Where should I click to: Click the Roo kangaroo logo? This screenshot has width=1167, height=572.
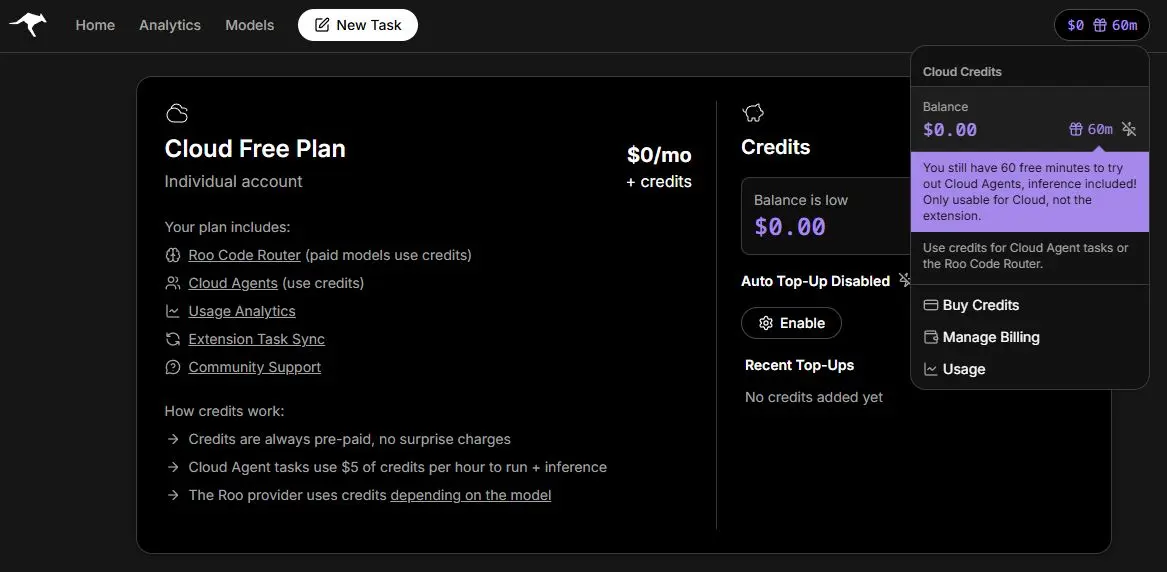coord(28,25)
